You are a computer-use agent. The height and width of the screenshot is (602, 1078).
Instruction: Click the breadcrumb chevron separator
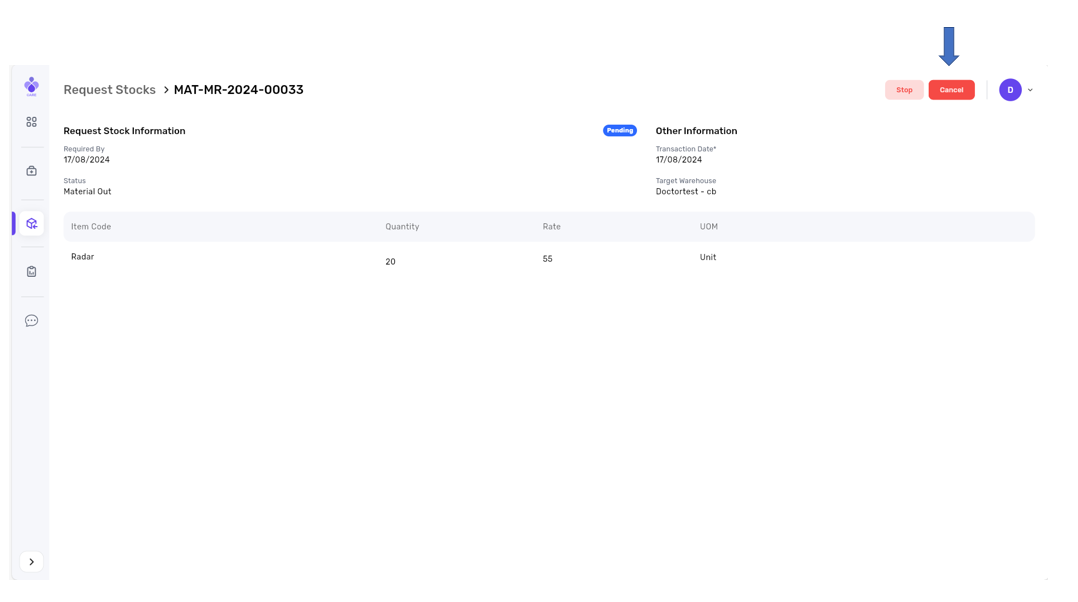[166, 90]
